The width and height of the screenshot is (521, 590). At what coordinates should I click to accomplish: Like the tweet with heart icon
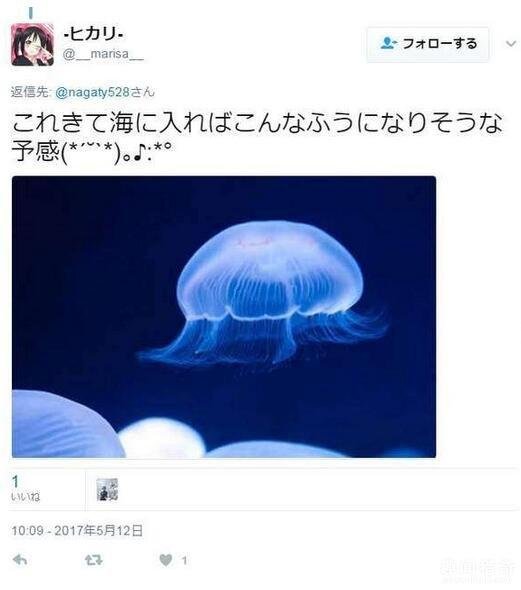(x=166, y=560)
